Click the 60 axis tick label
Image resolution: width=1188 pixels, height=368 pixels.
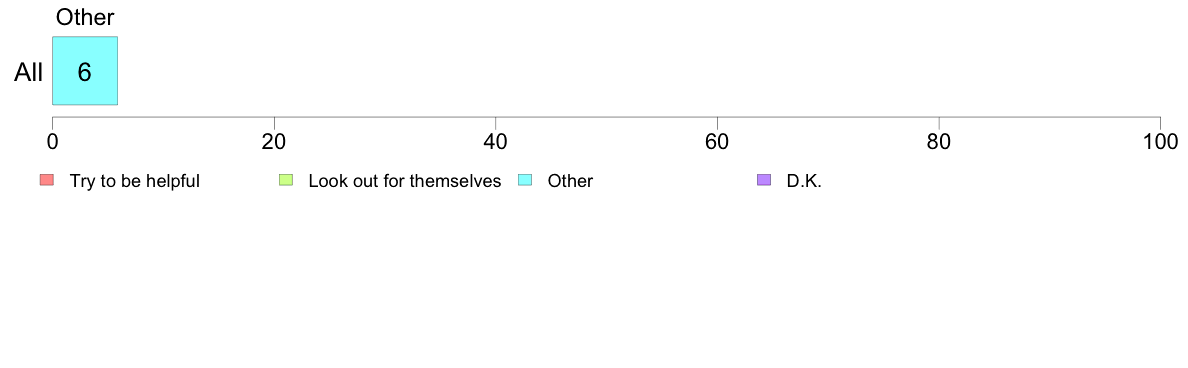click(717, 142)
